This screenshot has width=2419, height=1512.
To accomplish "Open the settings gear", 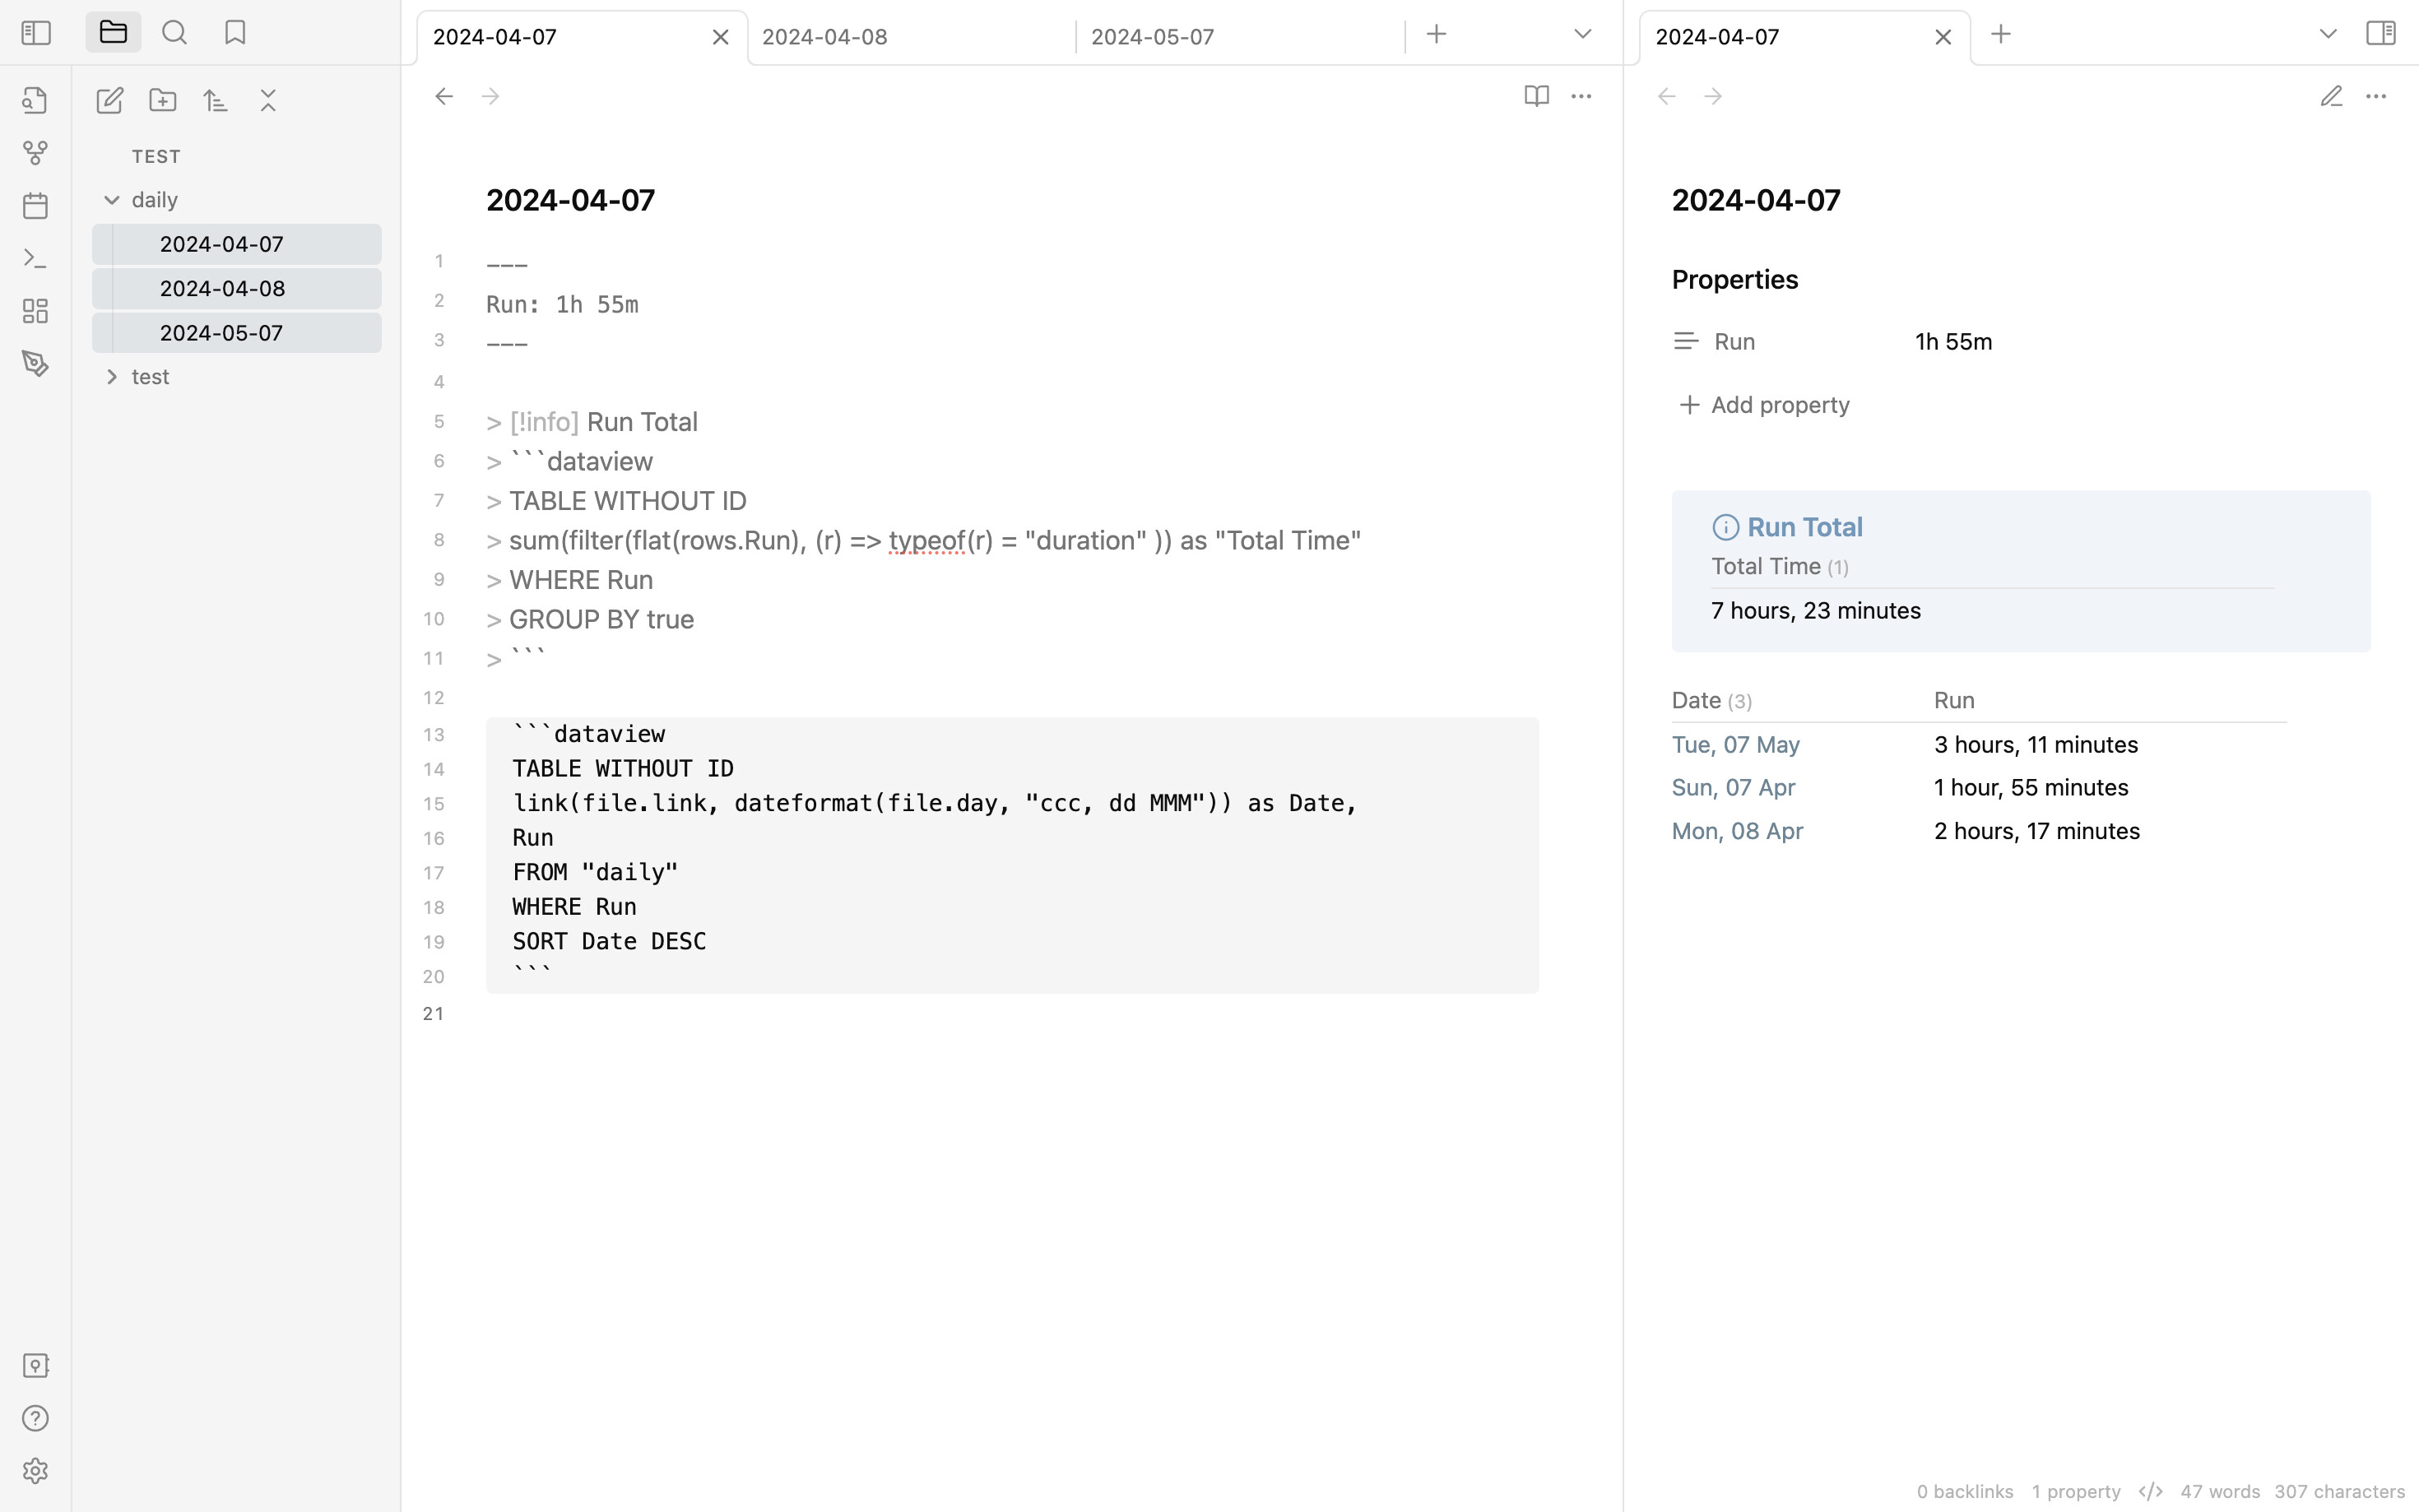I will pos(35,1471).
